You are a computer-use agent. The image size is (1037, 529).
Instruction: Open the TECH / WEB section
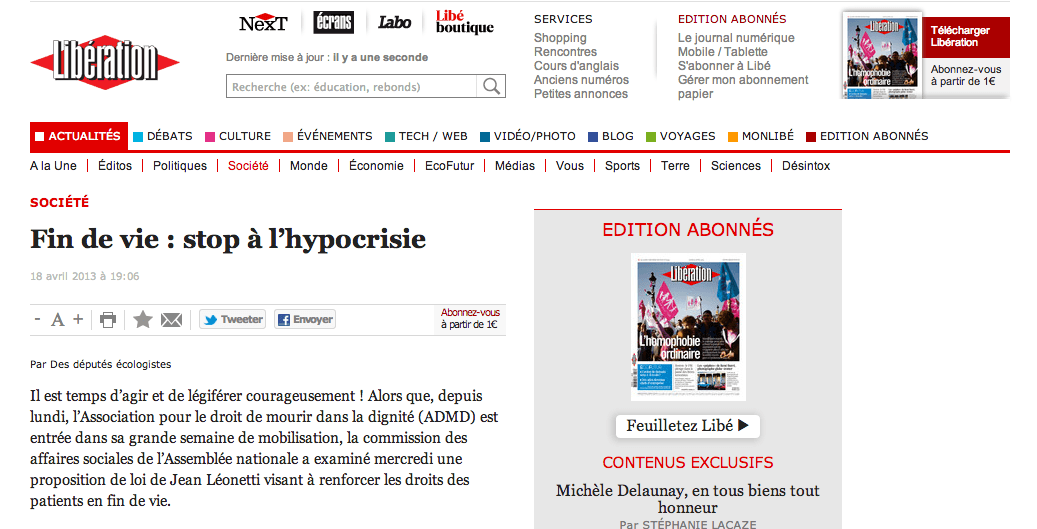(426, 136)
